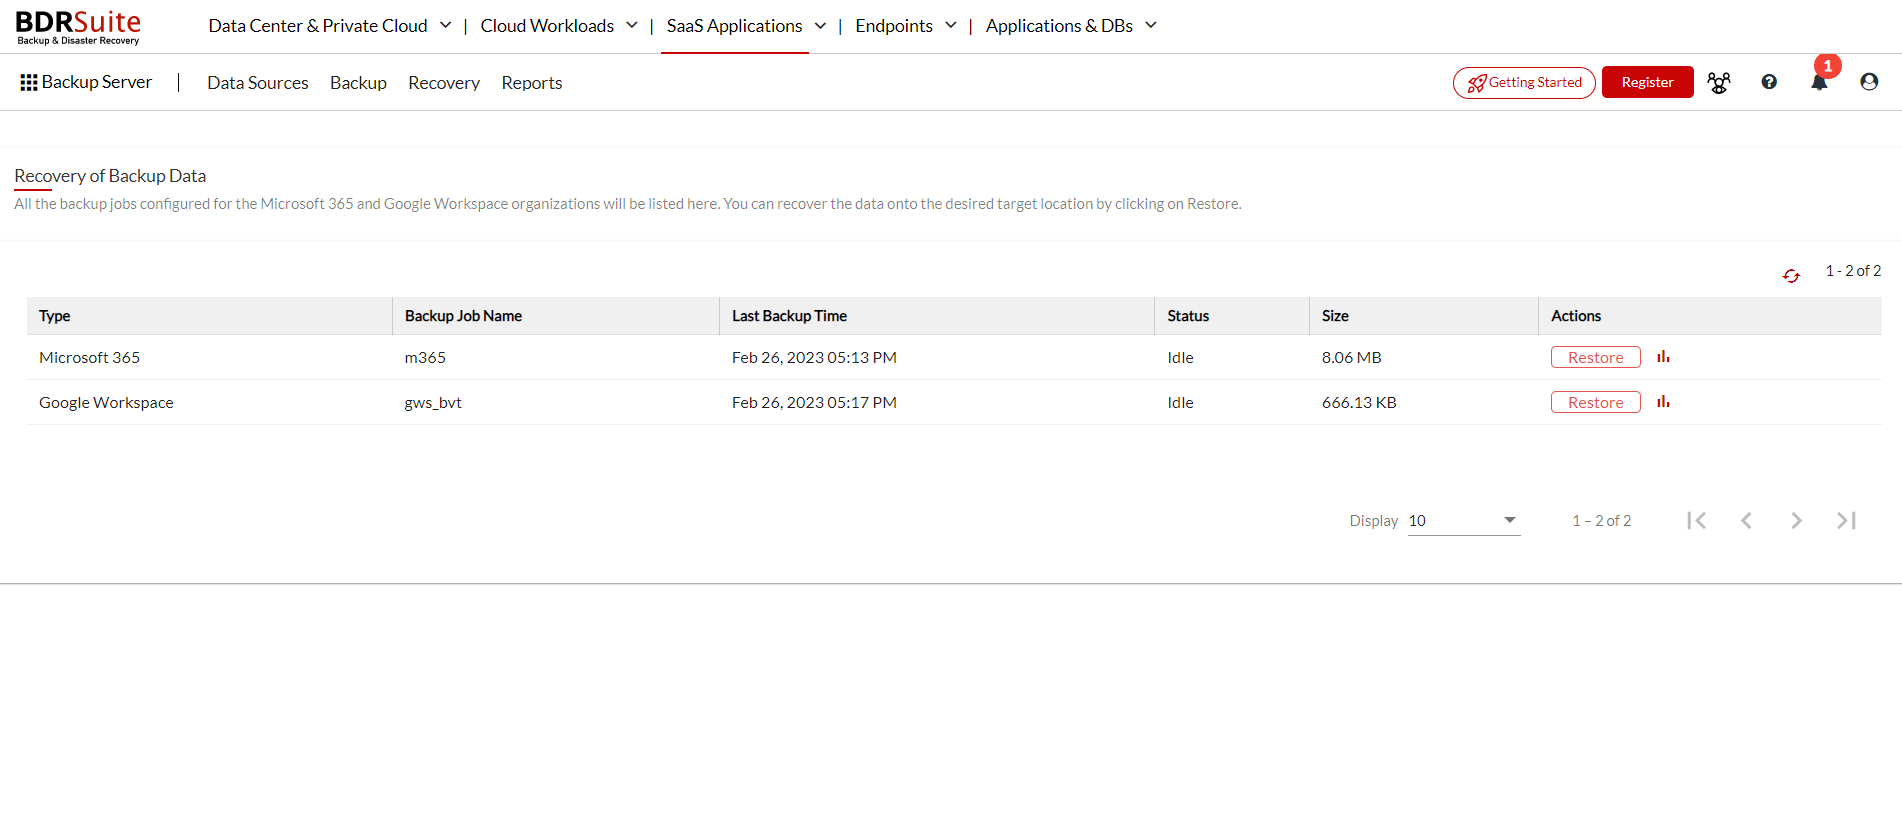Screen dimensions: 1902x837
Task: Click the help question mark icon
Action: click(x=1769, y=82)
